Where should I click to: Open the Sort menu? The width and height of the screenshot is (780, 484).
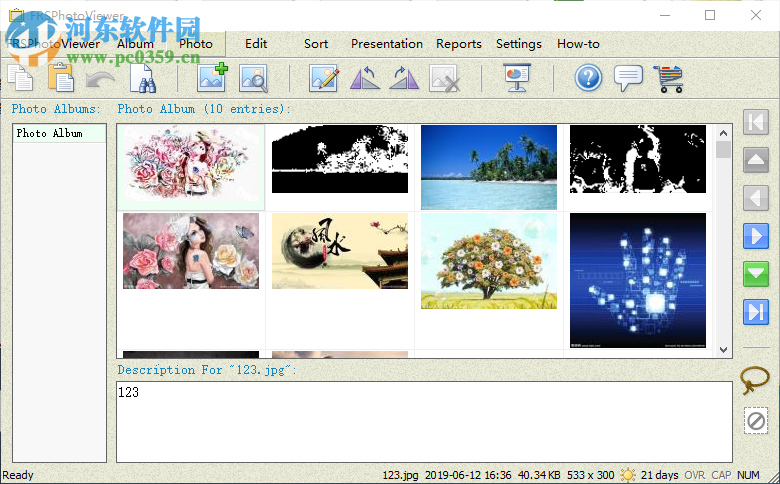pyautogui.click(x=316, y=44)
